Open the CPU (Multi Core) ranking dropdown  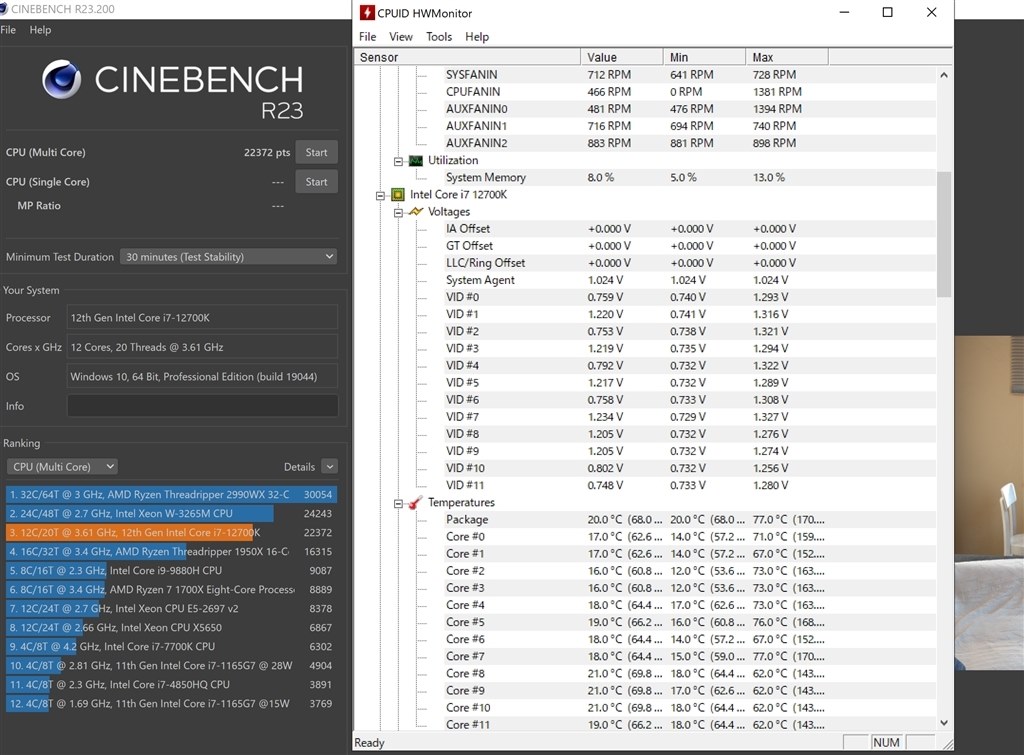pyautogui.click(x=62, y=467)
